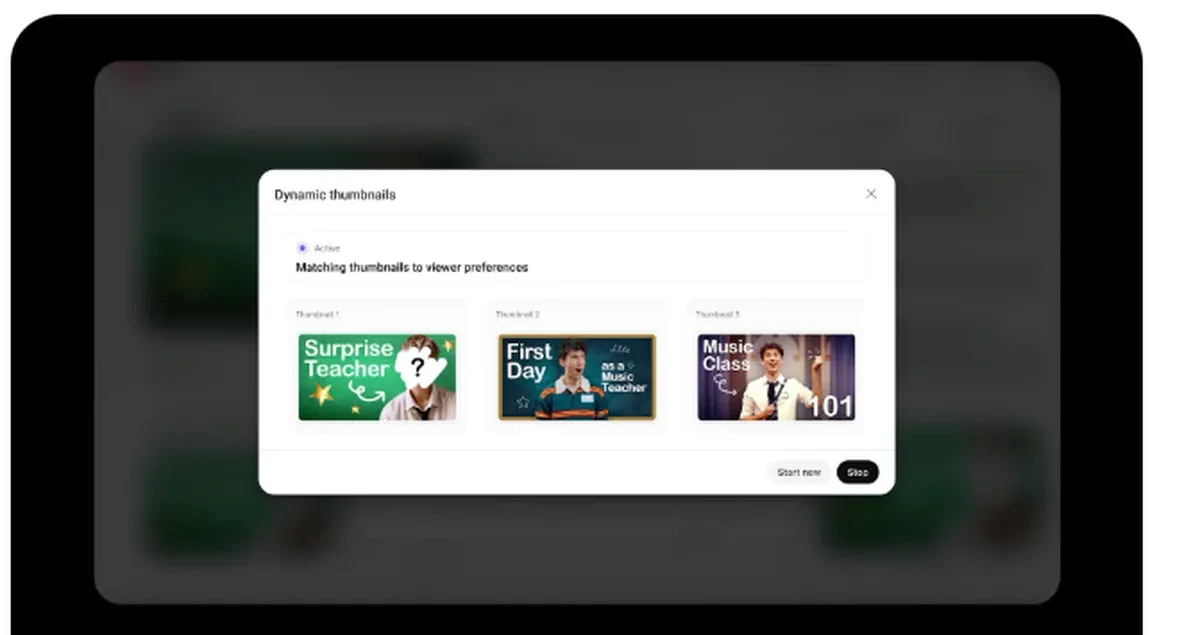Screen dimensions: 1200x635
Task: Click the Thumbnail 2 label
Action: coord(517,314)
